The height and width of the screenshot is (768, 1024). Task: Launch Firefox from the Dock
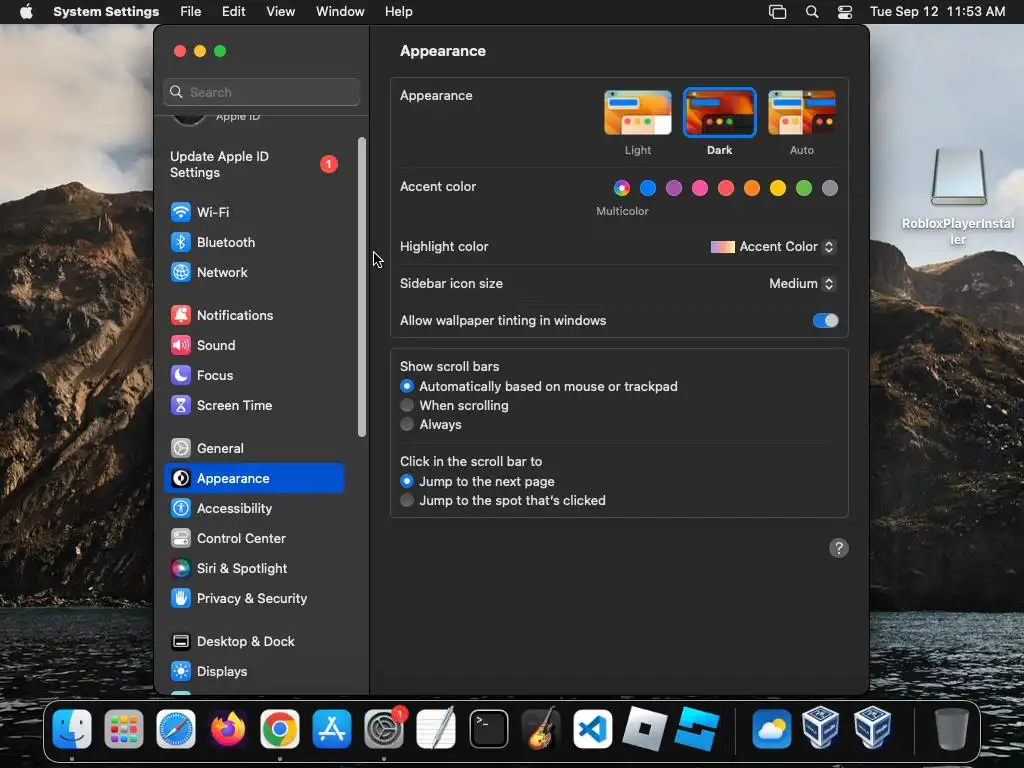click(228, 729)
